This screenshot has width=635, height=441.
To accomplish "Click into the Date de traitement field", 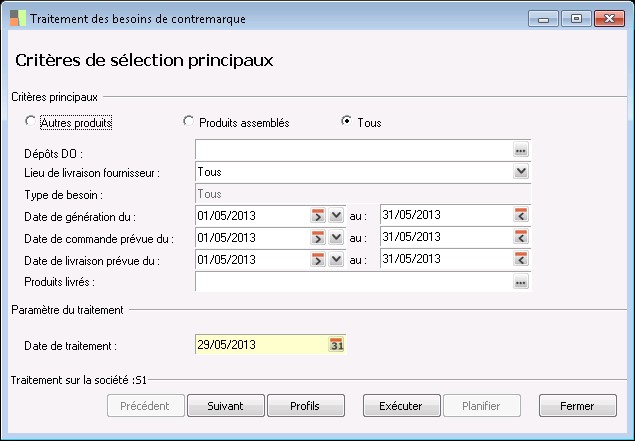I will click(x=260, y=345).
